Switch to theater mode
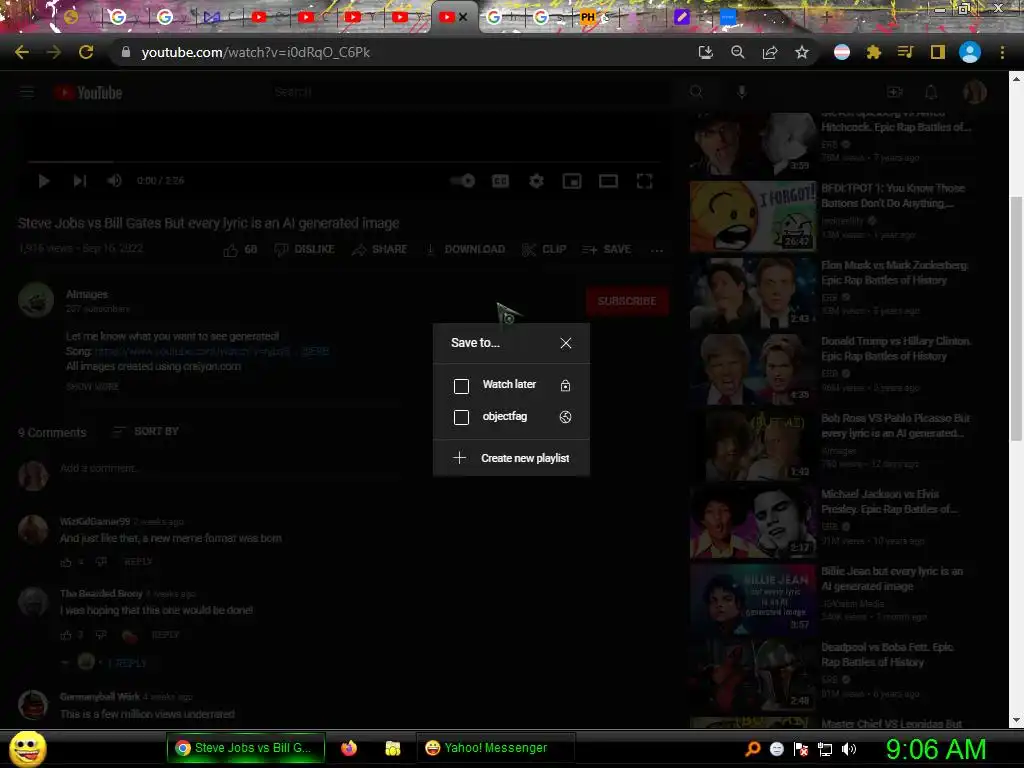Screen dimensions: 1024x768 click(x=609, y=181)
